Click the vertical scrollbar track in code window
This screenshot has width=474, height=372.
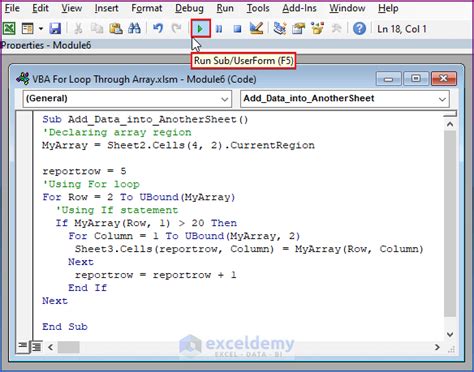pos(450,223)
